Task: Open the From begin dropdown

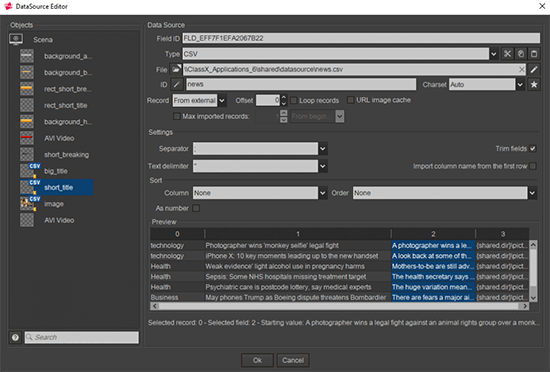Action: (340, 116)
